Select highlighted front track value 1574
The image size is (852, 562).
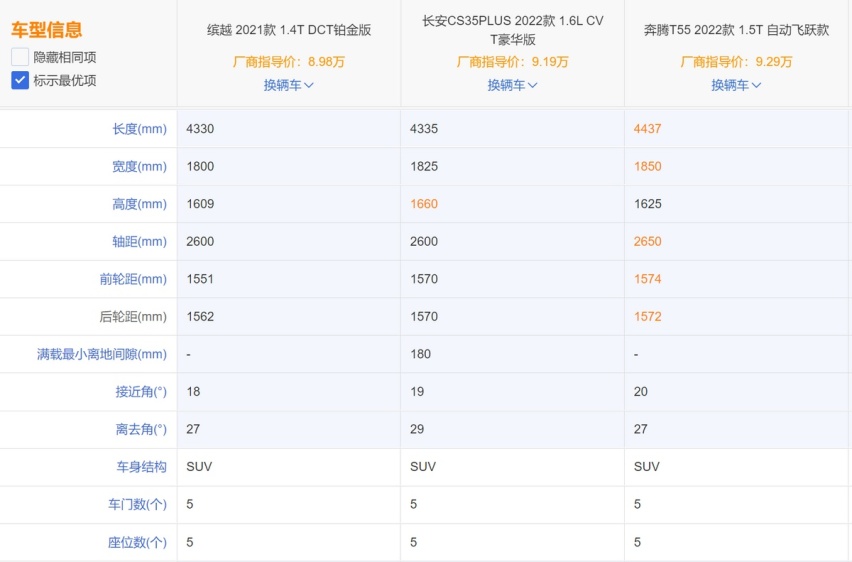click(x=648, y=279)
